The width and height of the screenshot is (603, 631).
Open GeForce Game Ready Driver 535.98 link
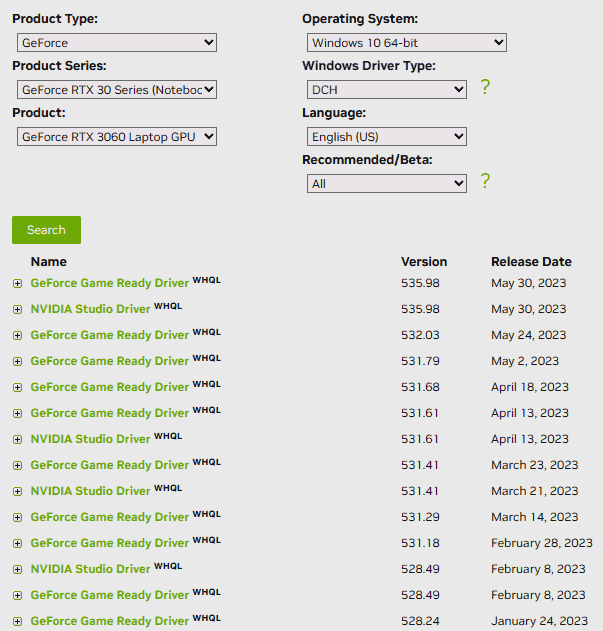[x=109, y=283]
